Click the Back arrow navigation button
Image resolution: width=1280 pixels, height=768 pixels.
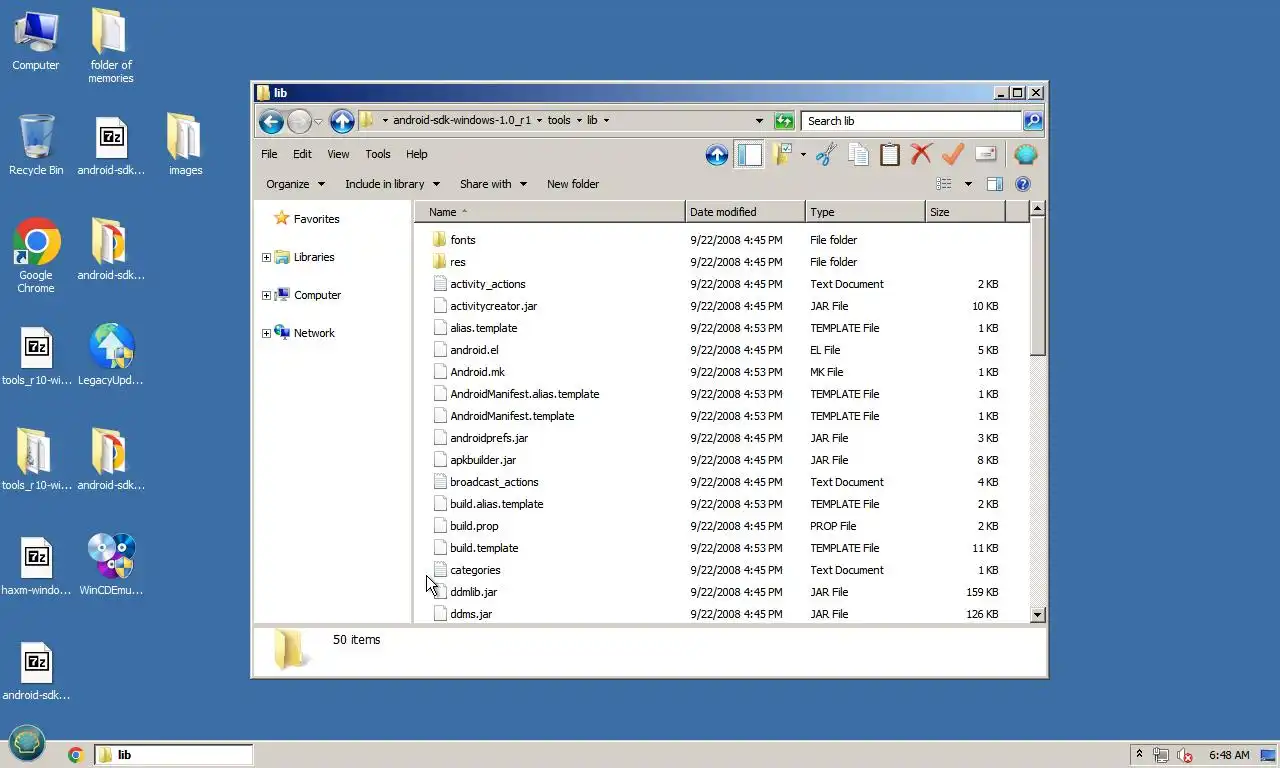pos(271,121)
